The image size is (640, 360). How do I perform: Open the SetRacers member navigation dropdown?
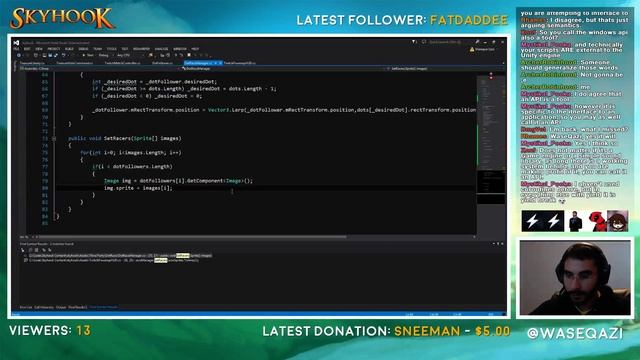click(x=445, y=69)
